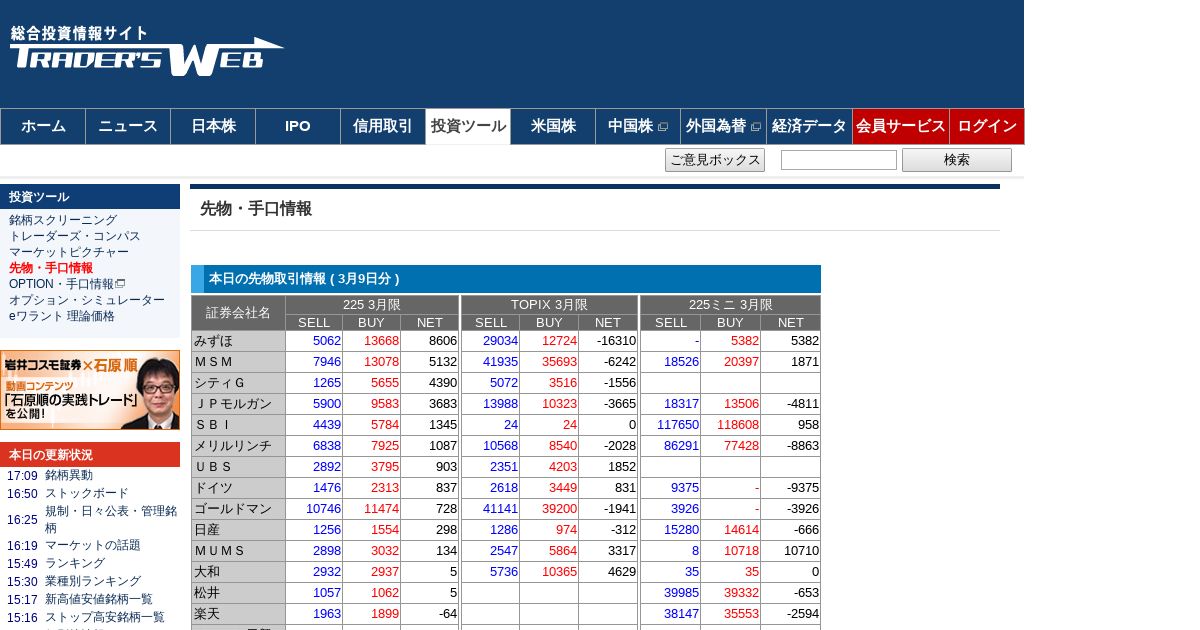
Task: Open 銘柄スクリーニング in the sidebar
Action: point(63,220)
